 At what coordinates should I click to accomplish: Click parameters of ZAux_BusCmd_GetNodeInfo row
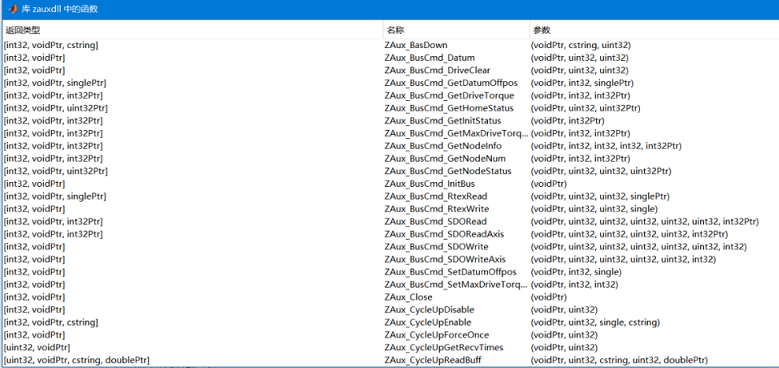(606, 146)
